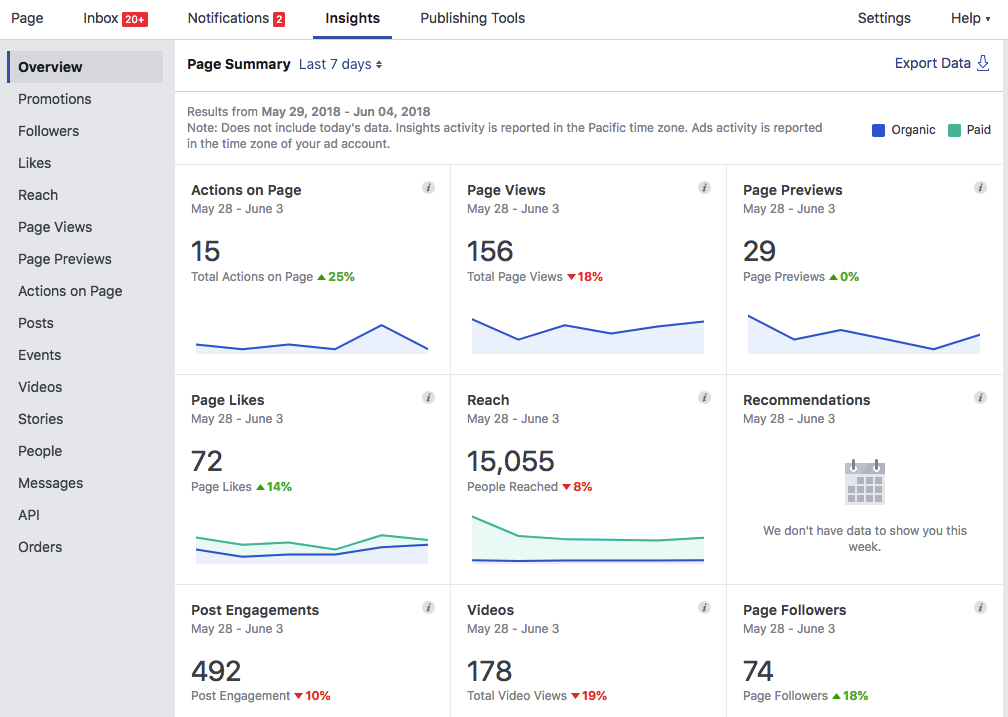Open the Inbox tab
This screenshot has width=1008, height=717.
pos(114,18)
